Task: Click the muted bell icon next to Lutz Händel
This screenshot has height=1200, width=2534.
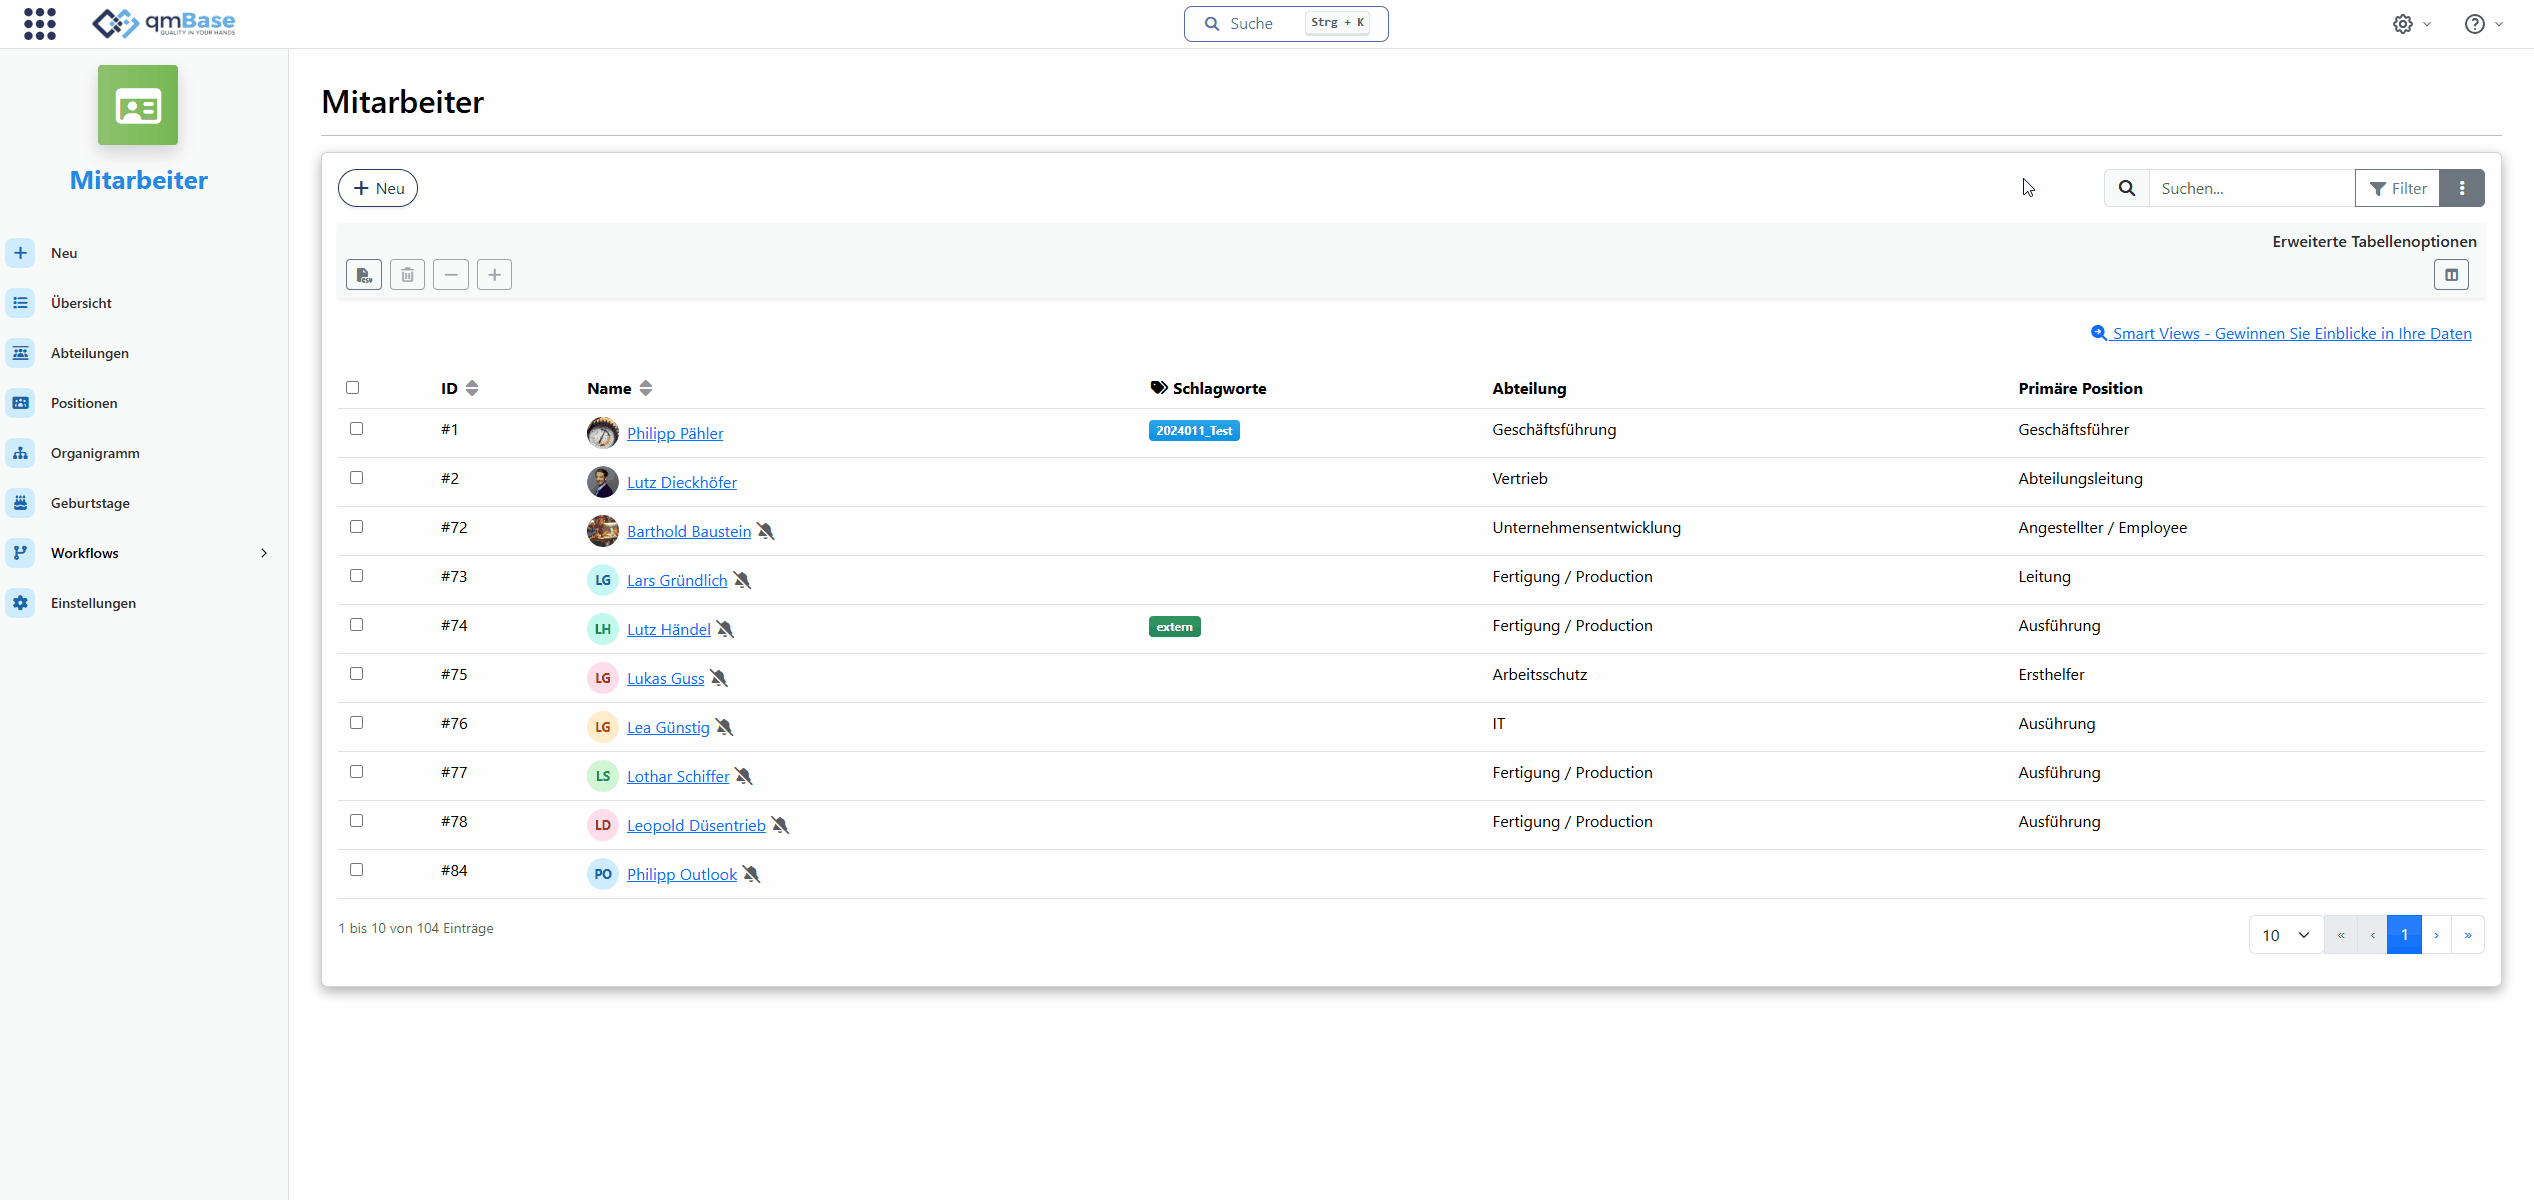Action: click(x=726, y=629)
